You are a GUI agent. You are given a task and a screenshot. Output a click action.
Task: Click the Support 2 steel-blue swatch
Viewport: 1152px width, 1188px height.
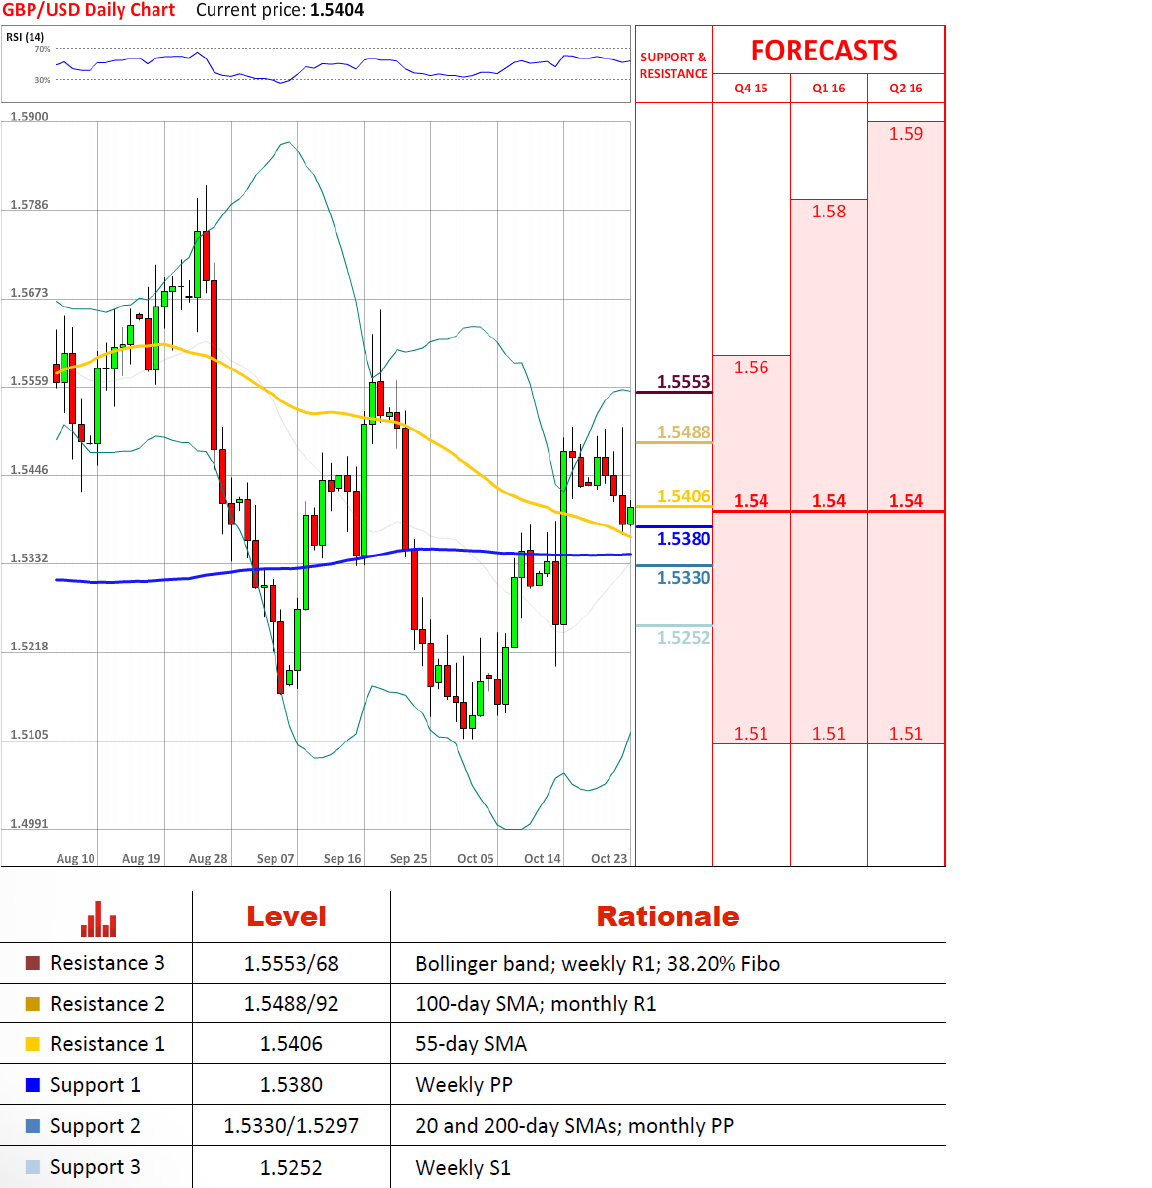point(33,1126)
